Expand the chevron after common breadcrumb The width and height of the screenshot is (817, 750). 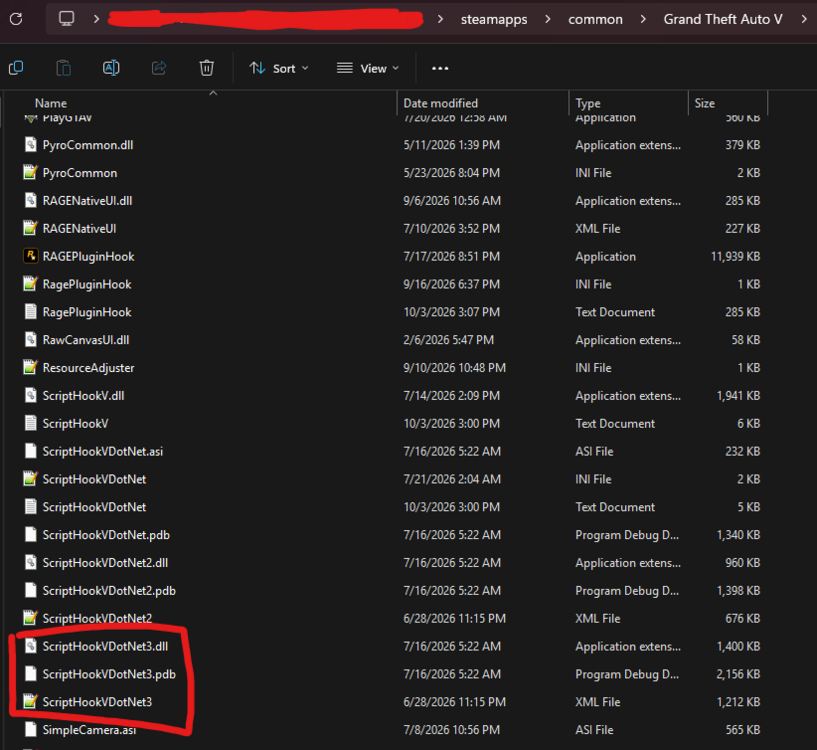click(643, 19)
